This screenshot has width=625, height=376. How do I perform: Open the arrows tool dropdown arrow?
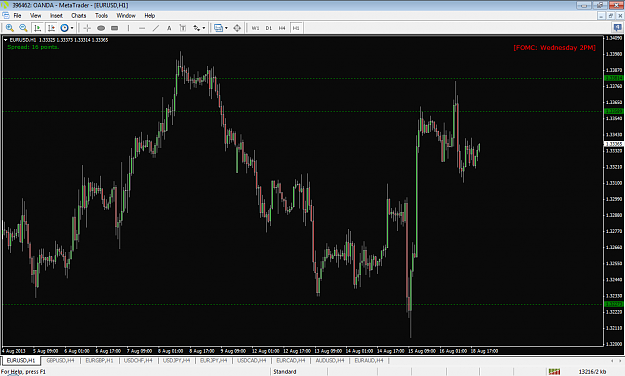point(204,28)
